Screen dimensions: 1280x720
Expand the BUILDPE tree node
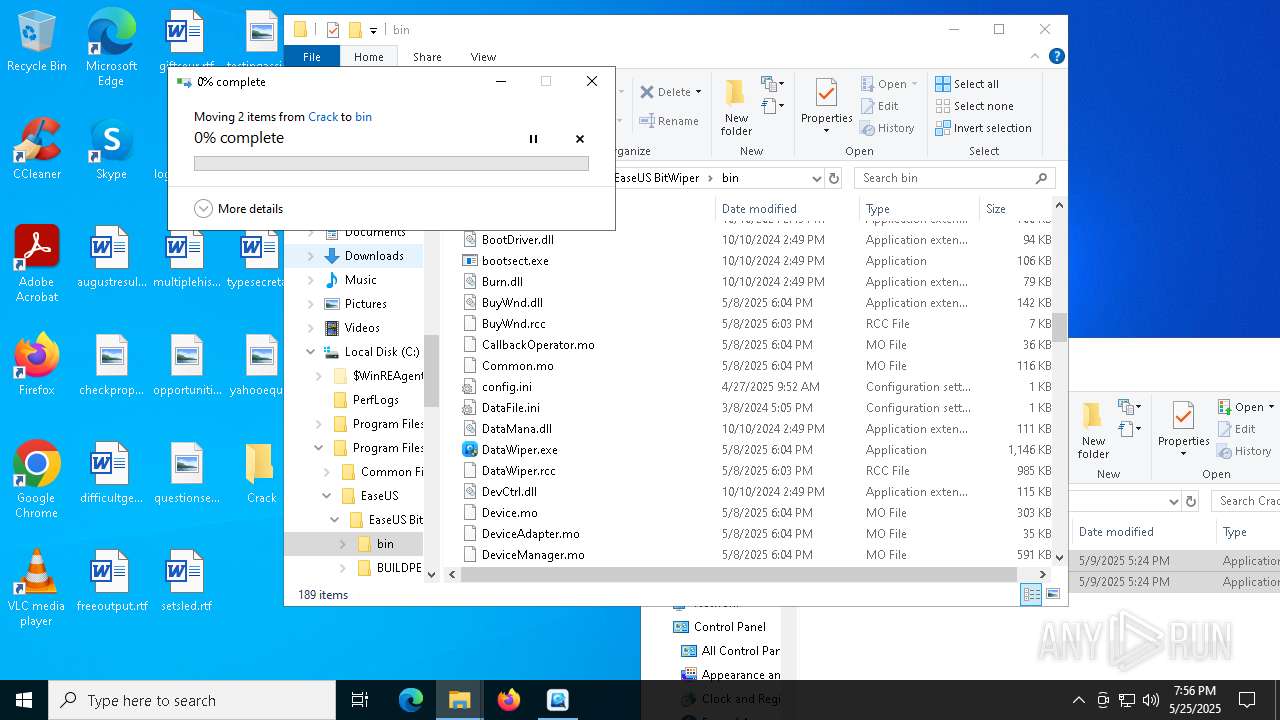pos(342,568)
